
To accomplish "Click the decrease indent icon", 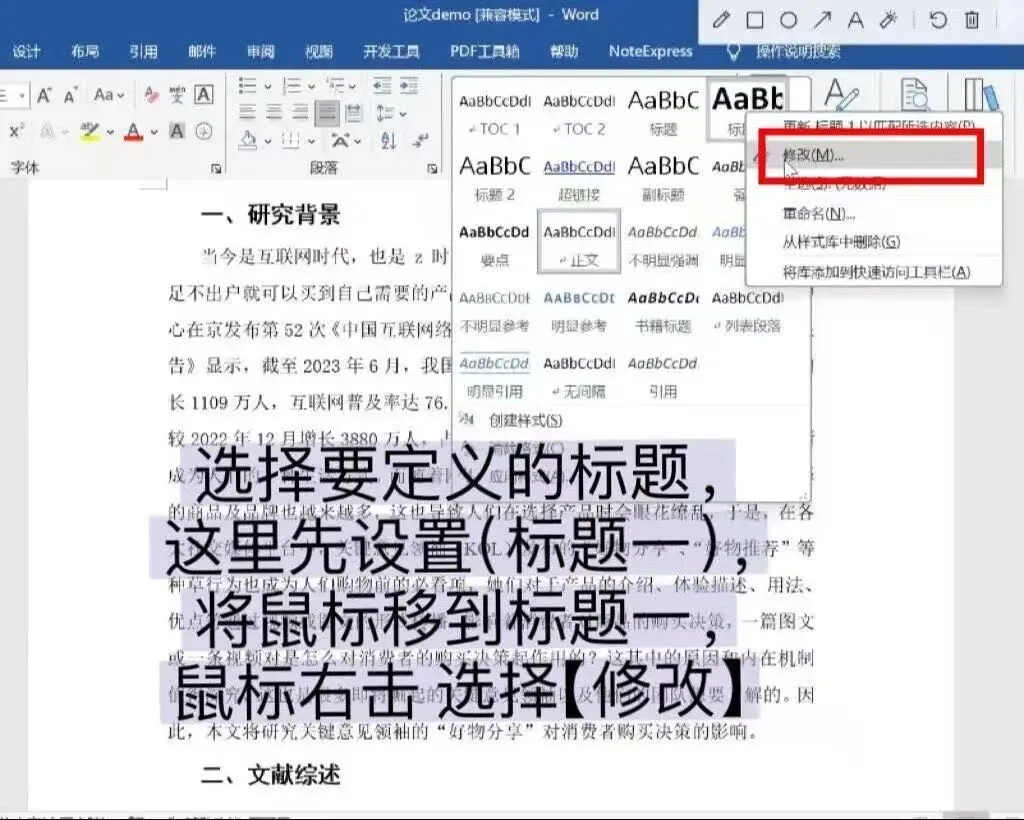I will (382, 86).
